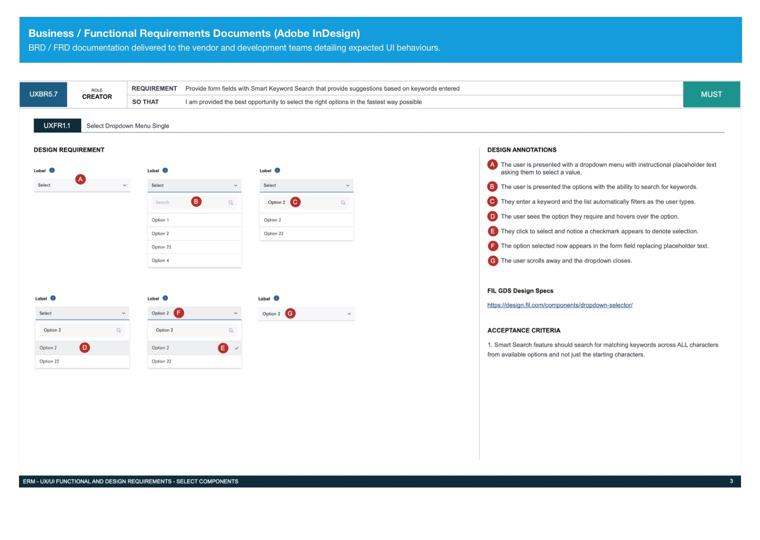Select Option 4 in the list under search B
Viewport: 760px width, 540px height.
194,261
